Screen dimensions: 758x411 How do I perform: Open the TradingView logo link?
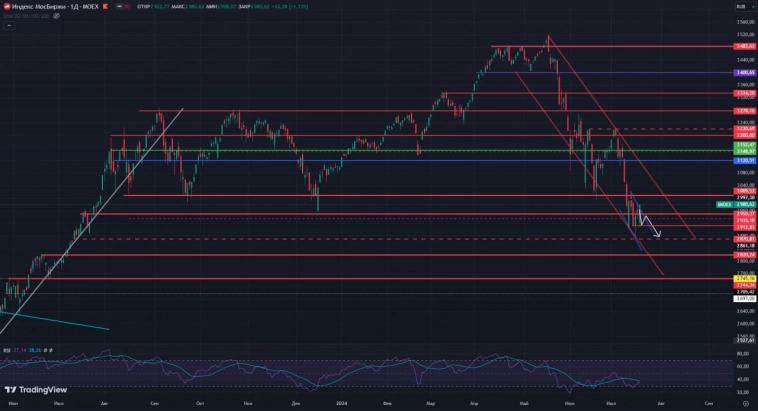click(x=33, y=390)
